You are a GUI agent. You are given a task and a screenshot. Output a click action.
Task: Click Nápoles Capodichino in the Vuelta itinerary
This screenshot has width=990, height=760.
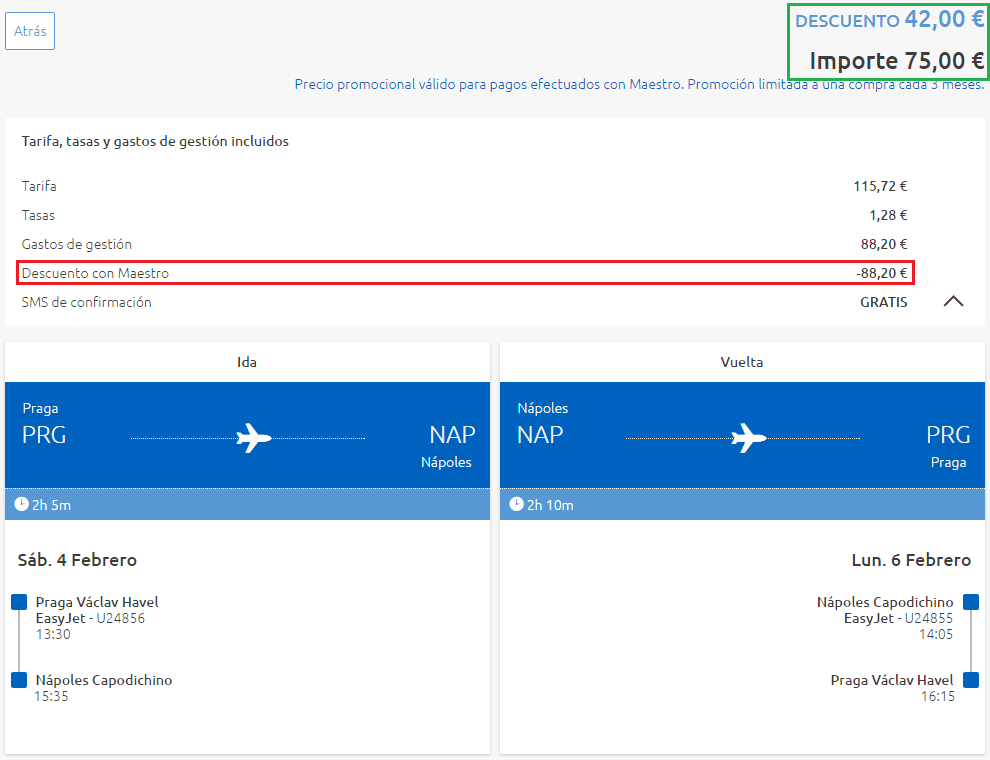pyautogui.click(x=885, y=602)
